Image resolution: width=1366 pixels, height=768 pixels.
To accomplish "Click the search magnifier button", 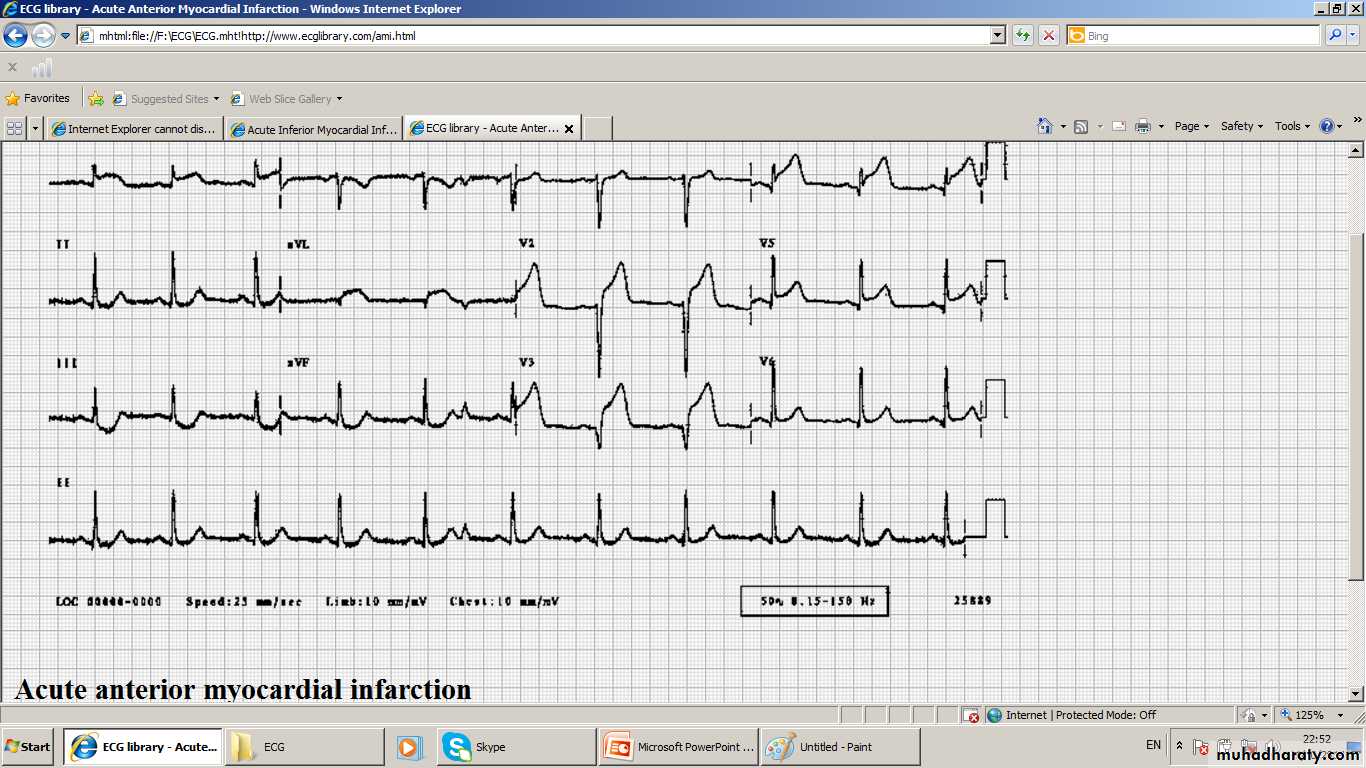I will click(x=1334, y=36).
